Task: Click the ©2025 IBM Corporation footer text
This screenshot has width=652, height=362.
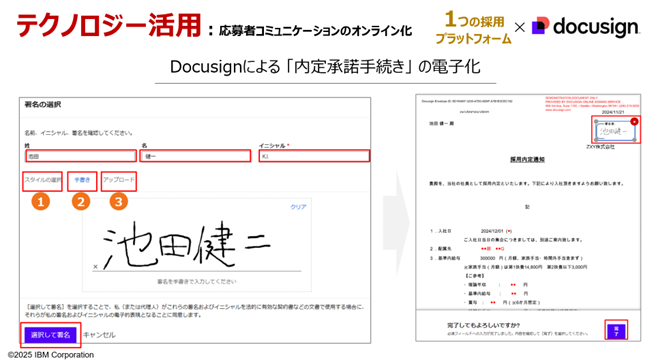Action: click(51, 355)
